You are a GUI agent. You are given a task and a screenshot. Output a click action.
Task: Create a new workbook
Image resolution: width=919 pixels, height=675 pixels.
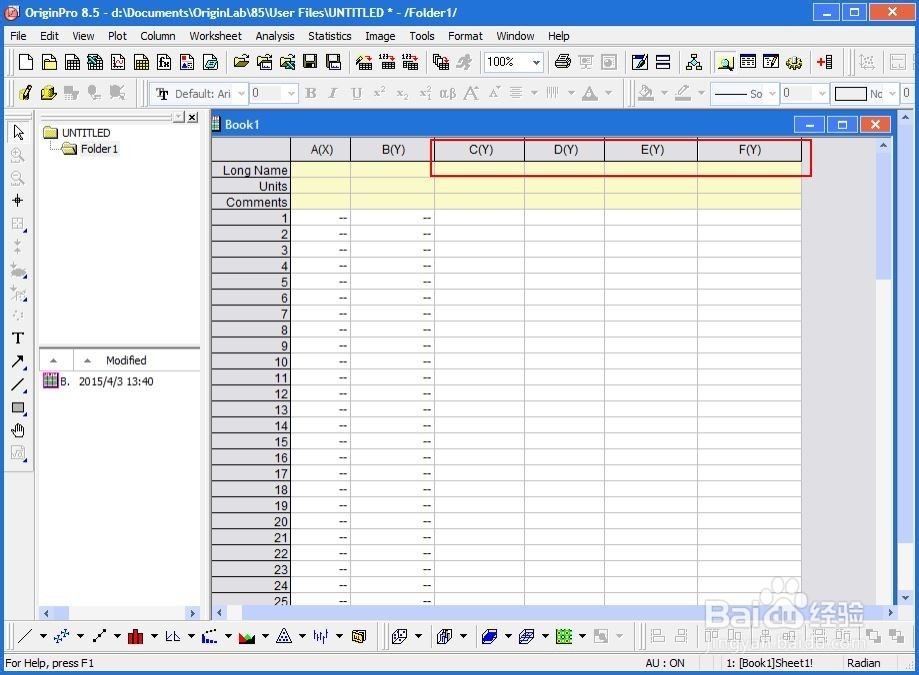pos(72,62)
